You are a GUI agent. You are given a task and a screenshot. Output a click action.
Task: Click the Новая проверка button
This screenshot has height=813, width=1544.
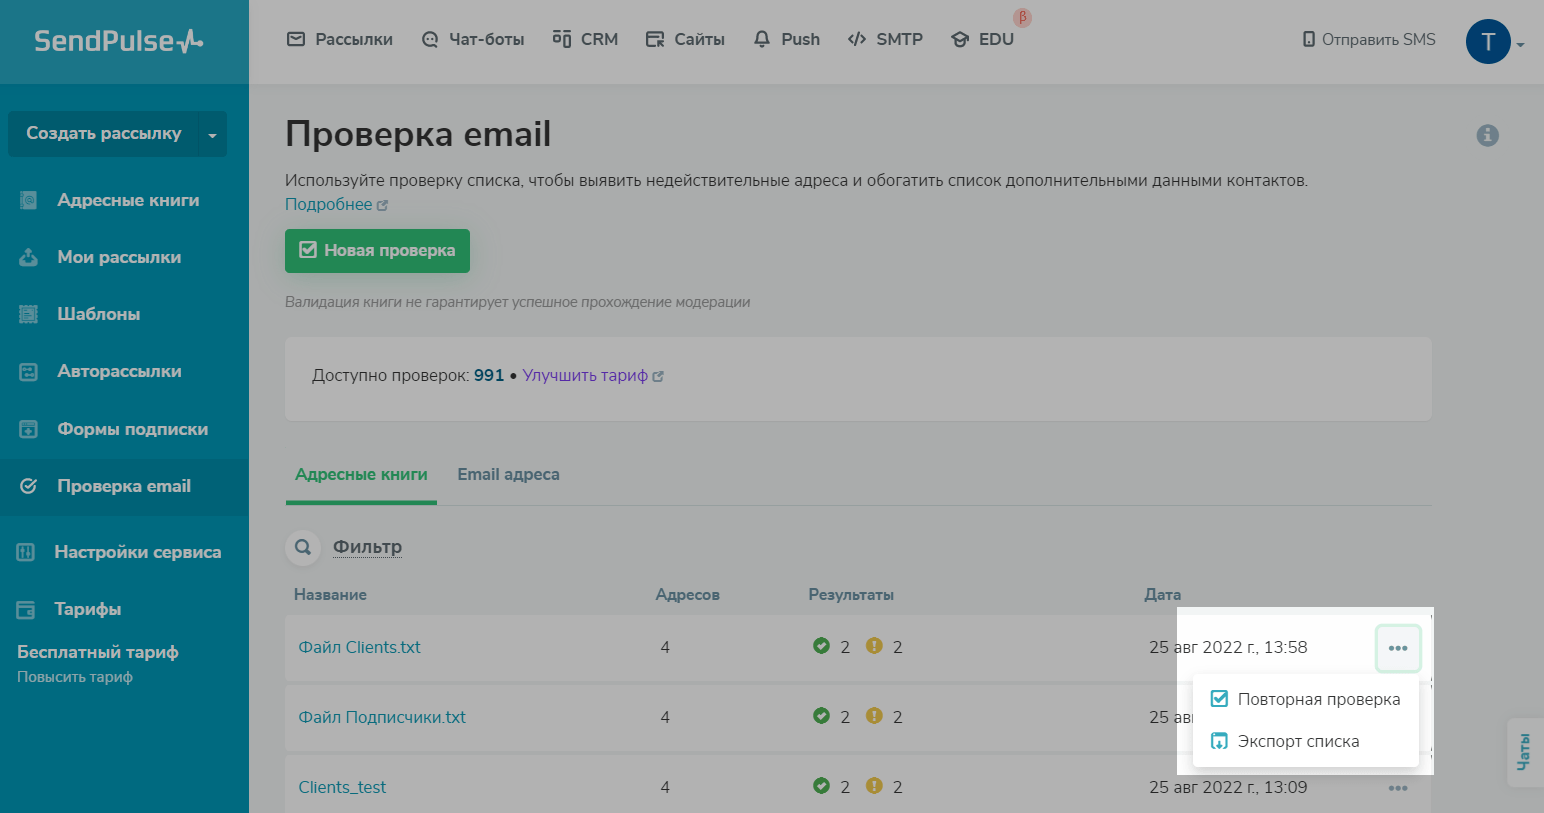(377, 251)
